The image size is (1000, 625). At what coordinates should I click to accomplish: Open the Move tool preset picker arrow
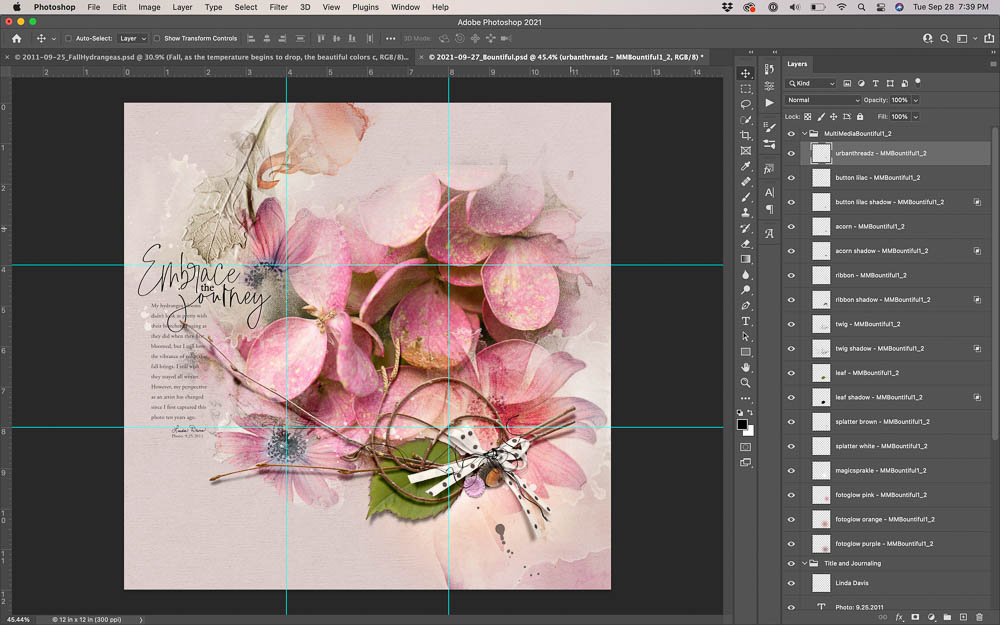54,39
